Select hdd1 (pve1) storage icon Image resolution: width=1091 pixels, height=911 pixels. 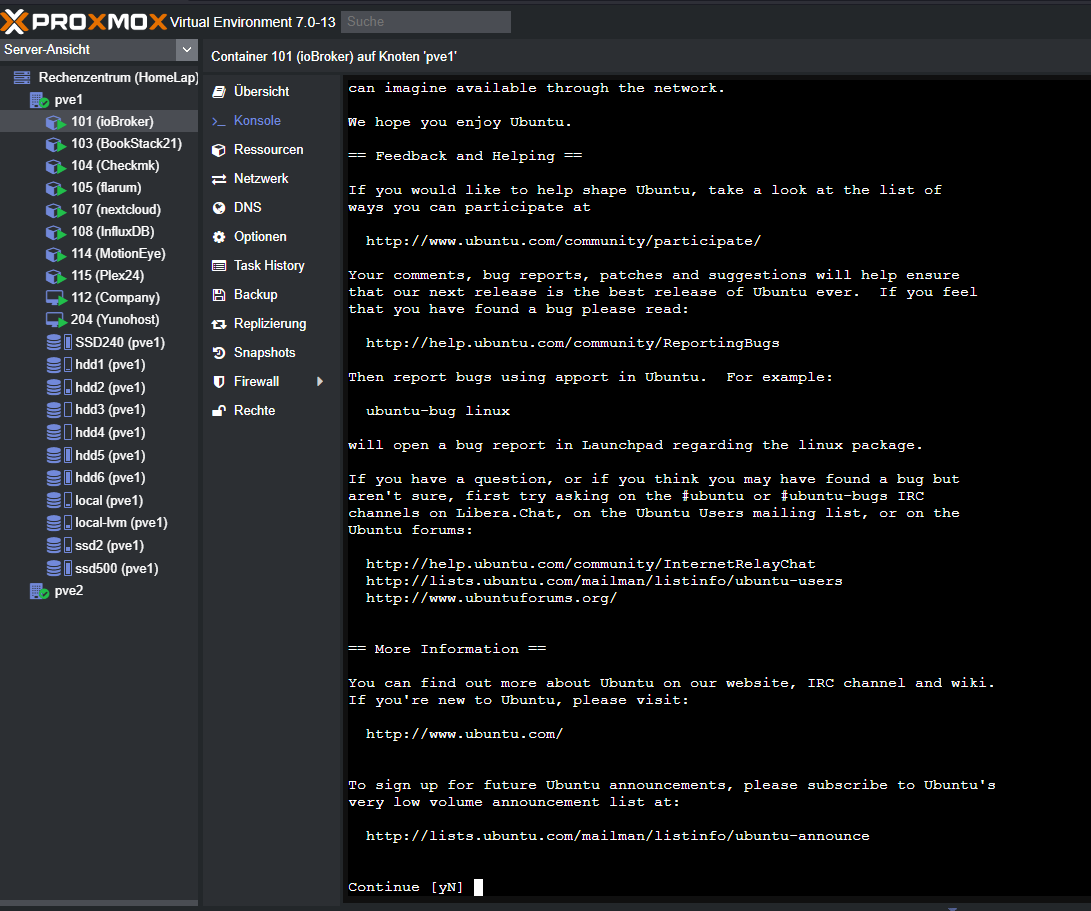click(59, 365)
